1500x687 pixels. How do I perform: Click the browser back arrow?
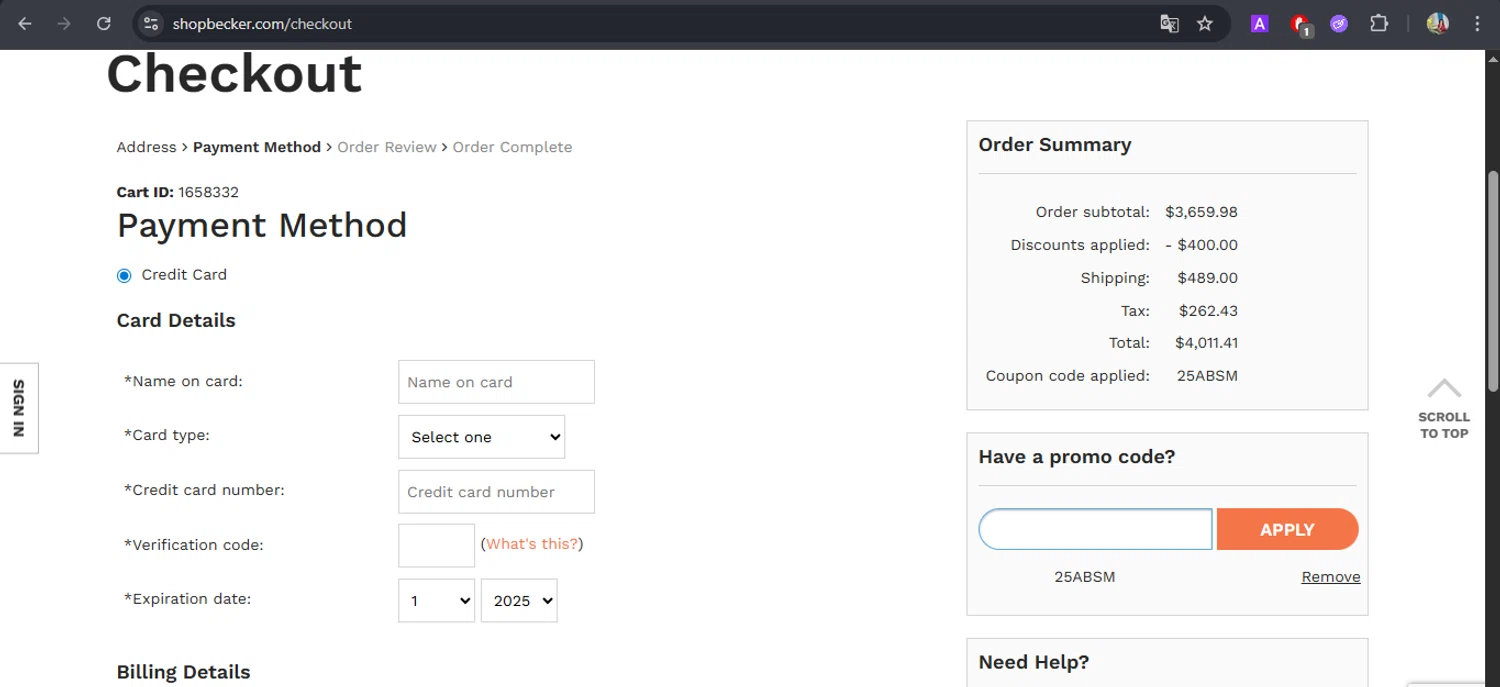pos(25,24)
